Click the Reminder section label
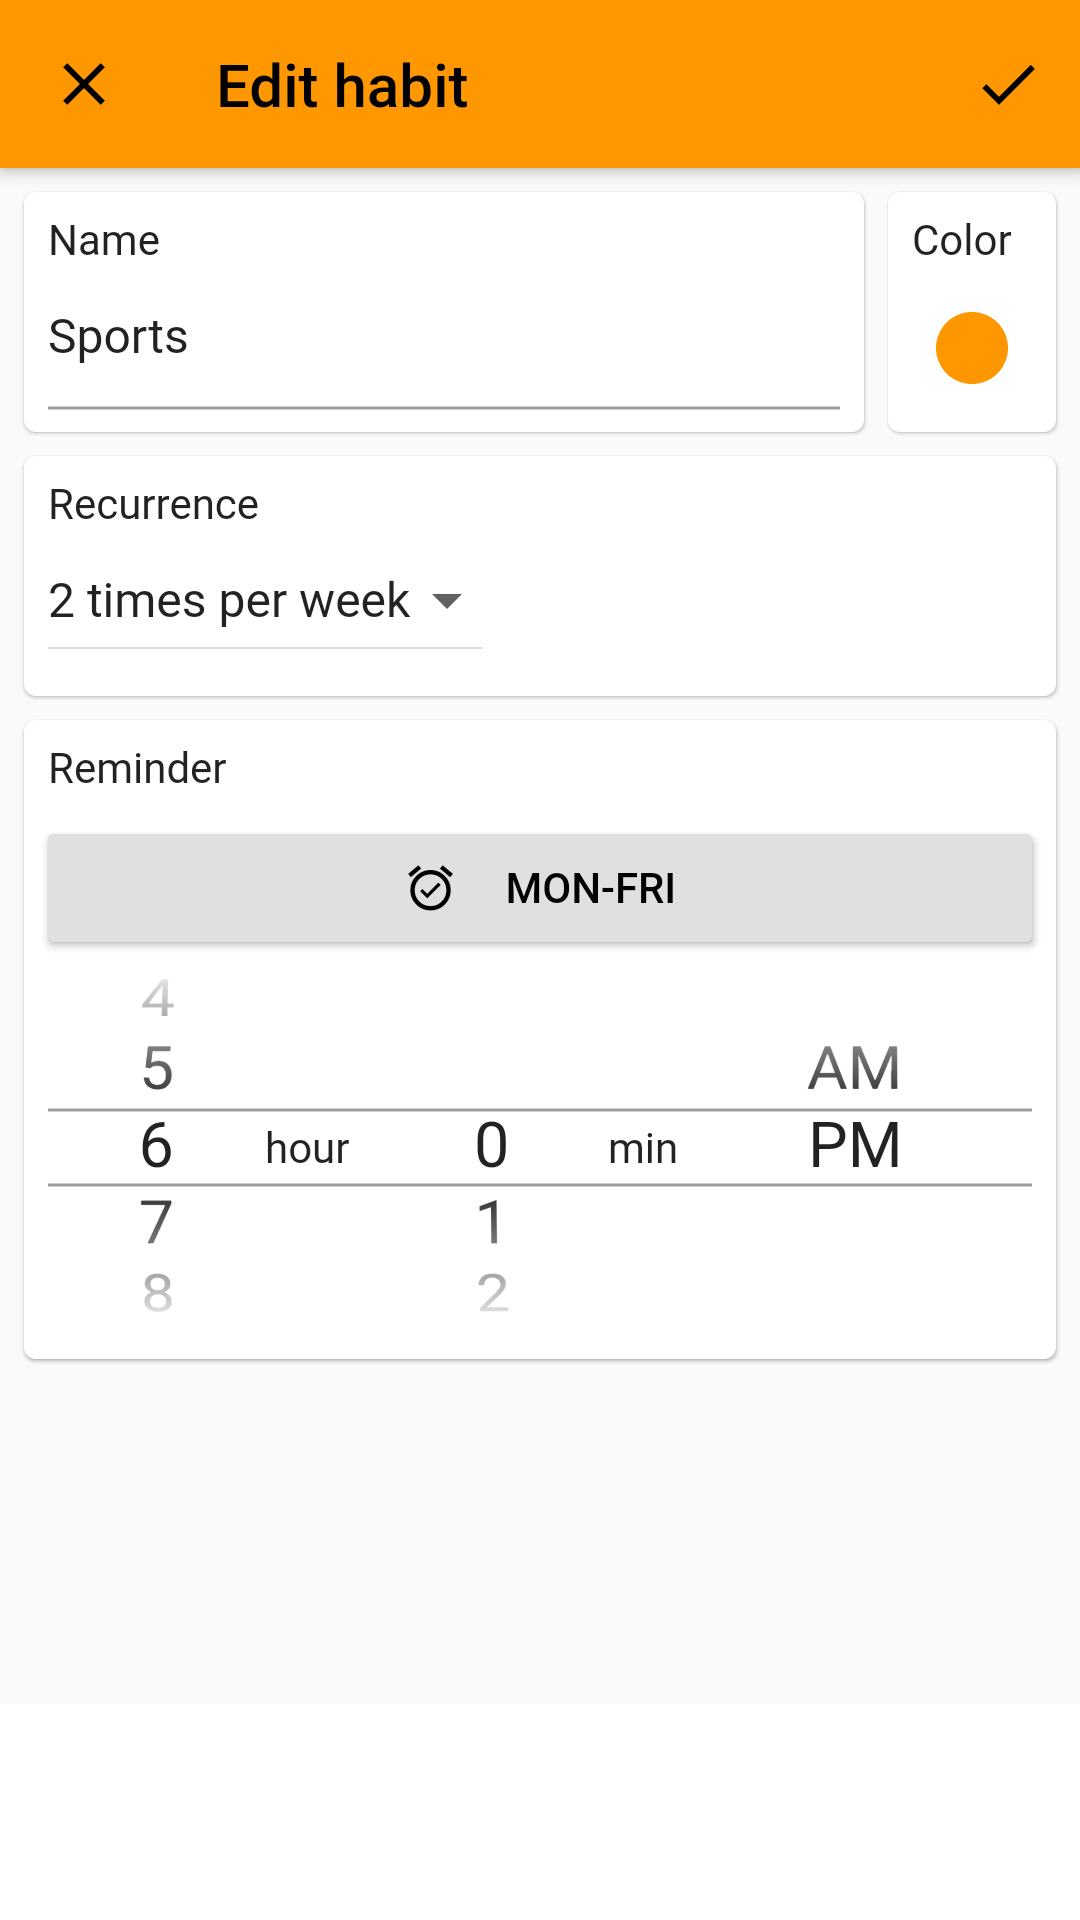1080x1920 pixels. [138, 769]
